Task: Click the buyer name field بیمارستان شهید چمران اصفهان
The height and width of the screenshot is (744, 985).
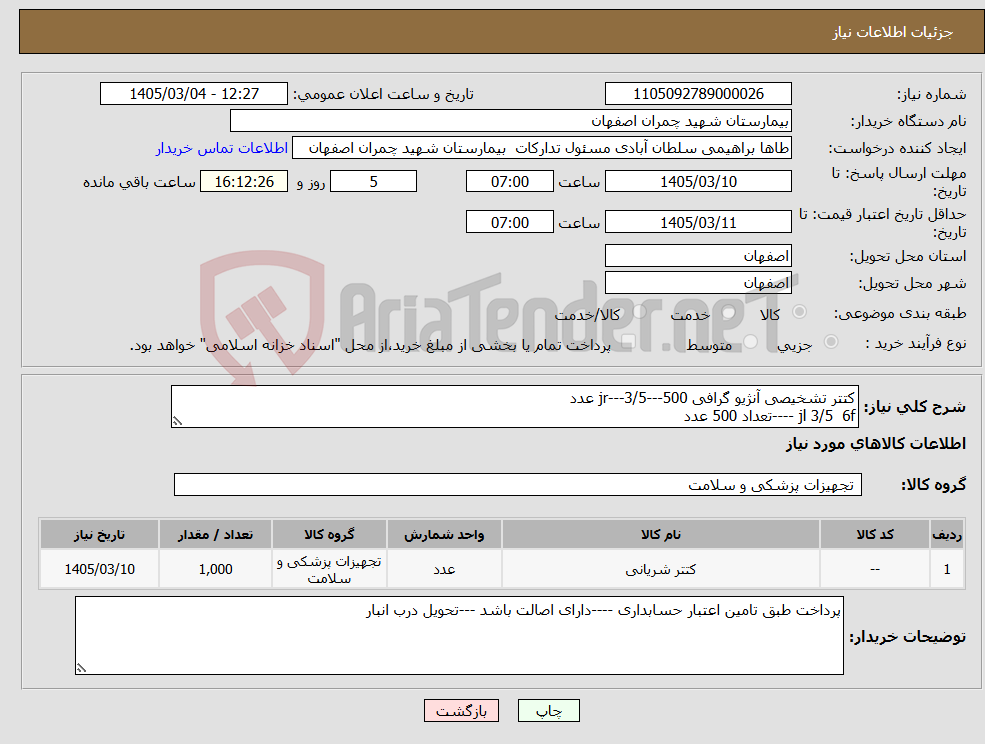Action: (511, 121)
